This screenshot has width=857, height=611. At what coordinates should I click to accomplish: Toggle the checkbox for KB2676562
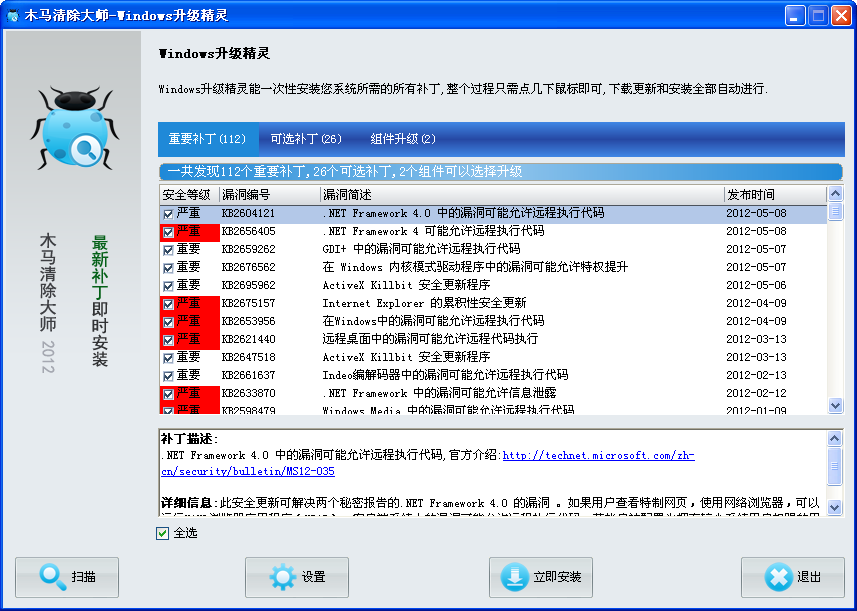(x=168, y=268)
